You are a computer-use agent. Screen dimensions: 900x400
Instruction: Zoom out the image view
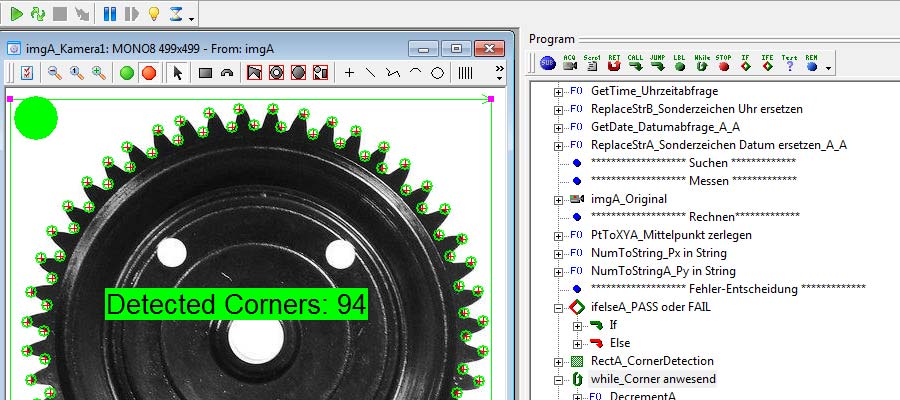(55, 73)
